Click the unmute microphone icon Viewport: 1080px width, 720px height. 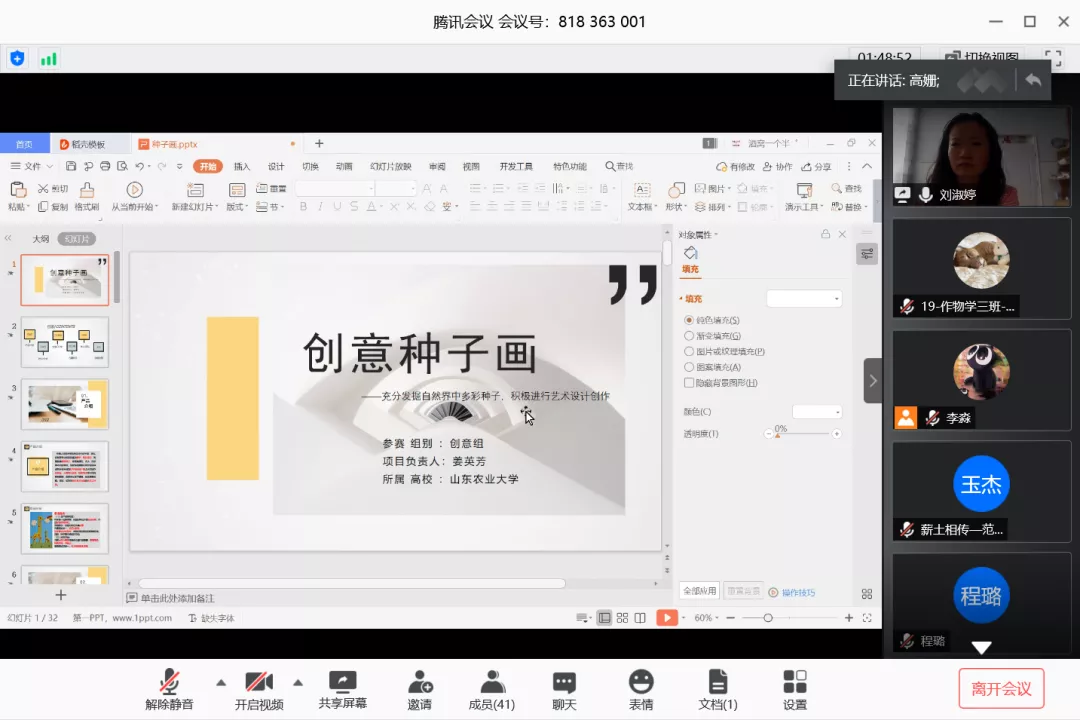(x=169, y=683)
